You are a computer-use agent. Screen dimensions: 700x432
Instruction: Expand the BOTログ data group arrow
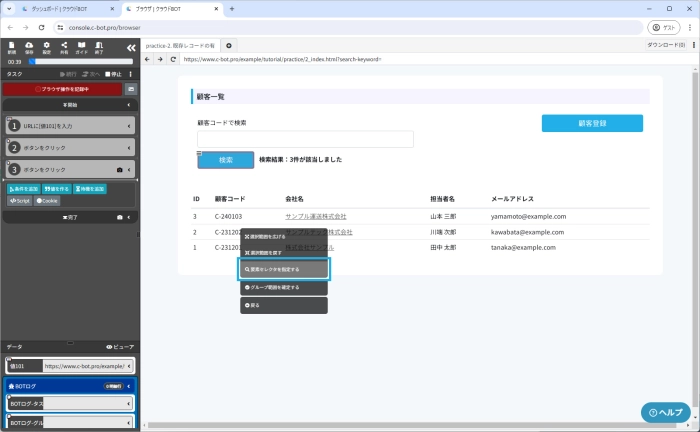[x=130, y=385]
